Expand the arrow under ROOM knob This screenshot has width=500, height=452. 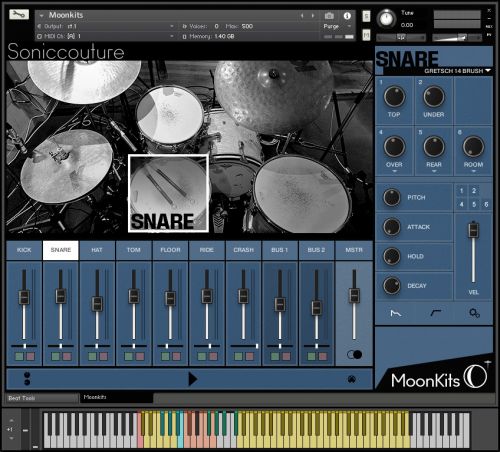pos(473,171)
